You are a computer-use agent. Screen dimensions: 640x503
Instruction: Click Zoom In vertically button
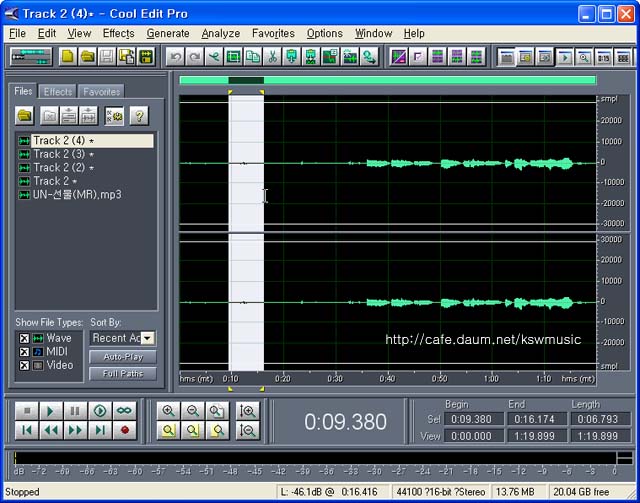(248, 411)
